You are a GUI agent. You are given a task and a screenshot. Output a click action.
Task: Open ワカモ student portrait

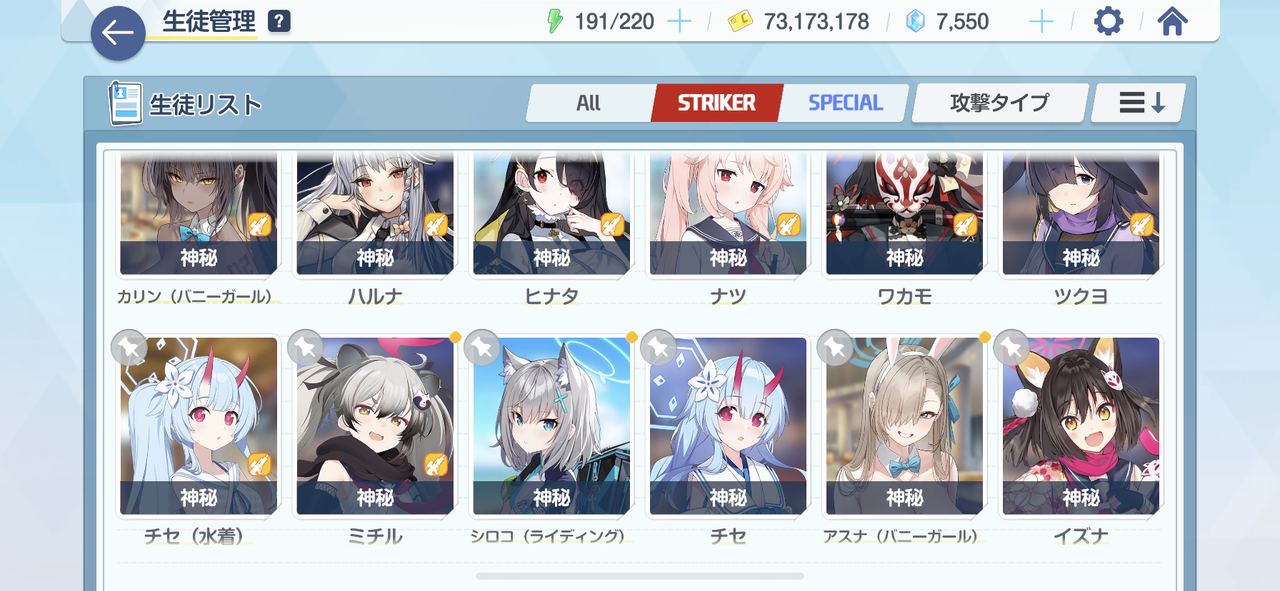(x=904, y=214)
